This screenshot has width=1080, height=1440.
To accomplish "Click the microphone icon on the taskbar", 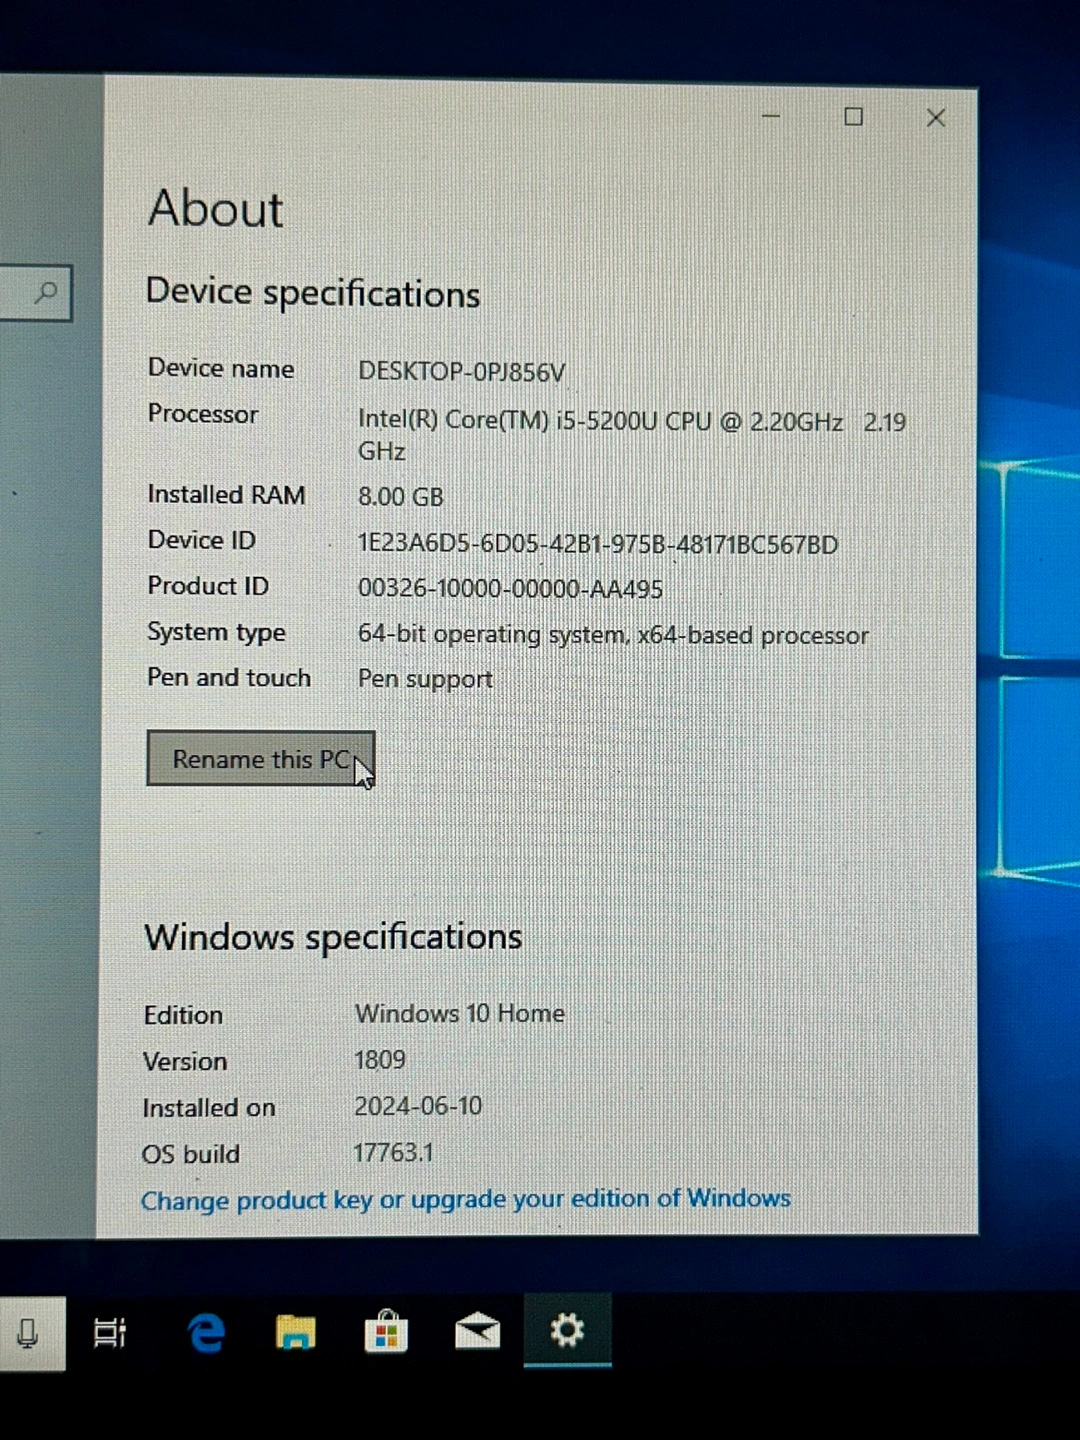I will coord(28,1333).
